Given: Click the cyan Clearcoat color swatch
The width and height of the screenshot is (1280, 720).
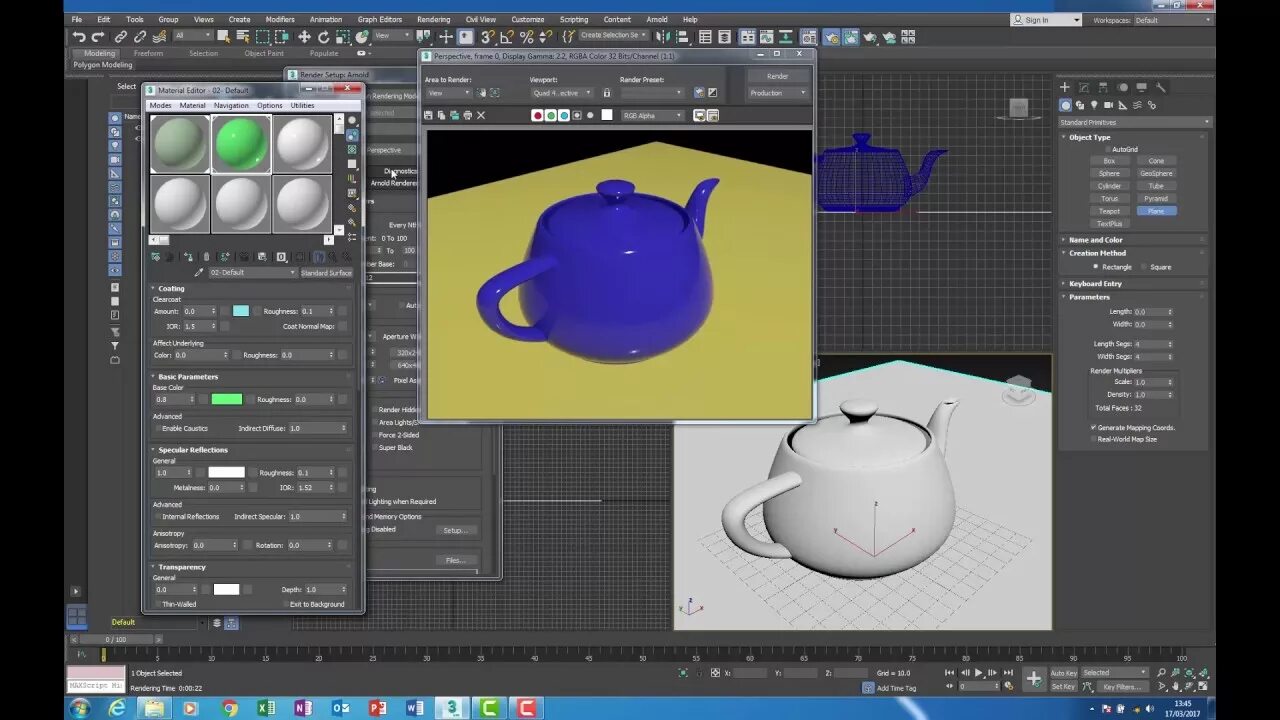Looking at the screenshot, I should tap(241, 311).
